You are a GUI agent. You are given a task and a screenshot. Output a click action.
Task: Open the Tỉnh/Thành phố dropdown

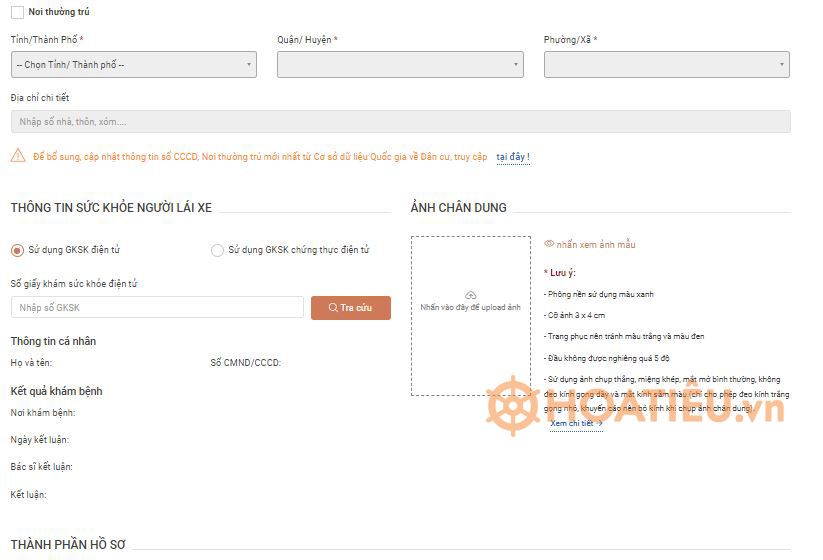point(133,65)
